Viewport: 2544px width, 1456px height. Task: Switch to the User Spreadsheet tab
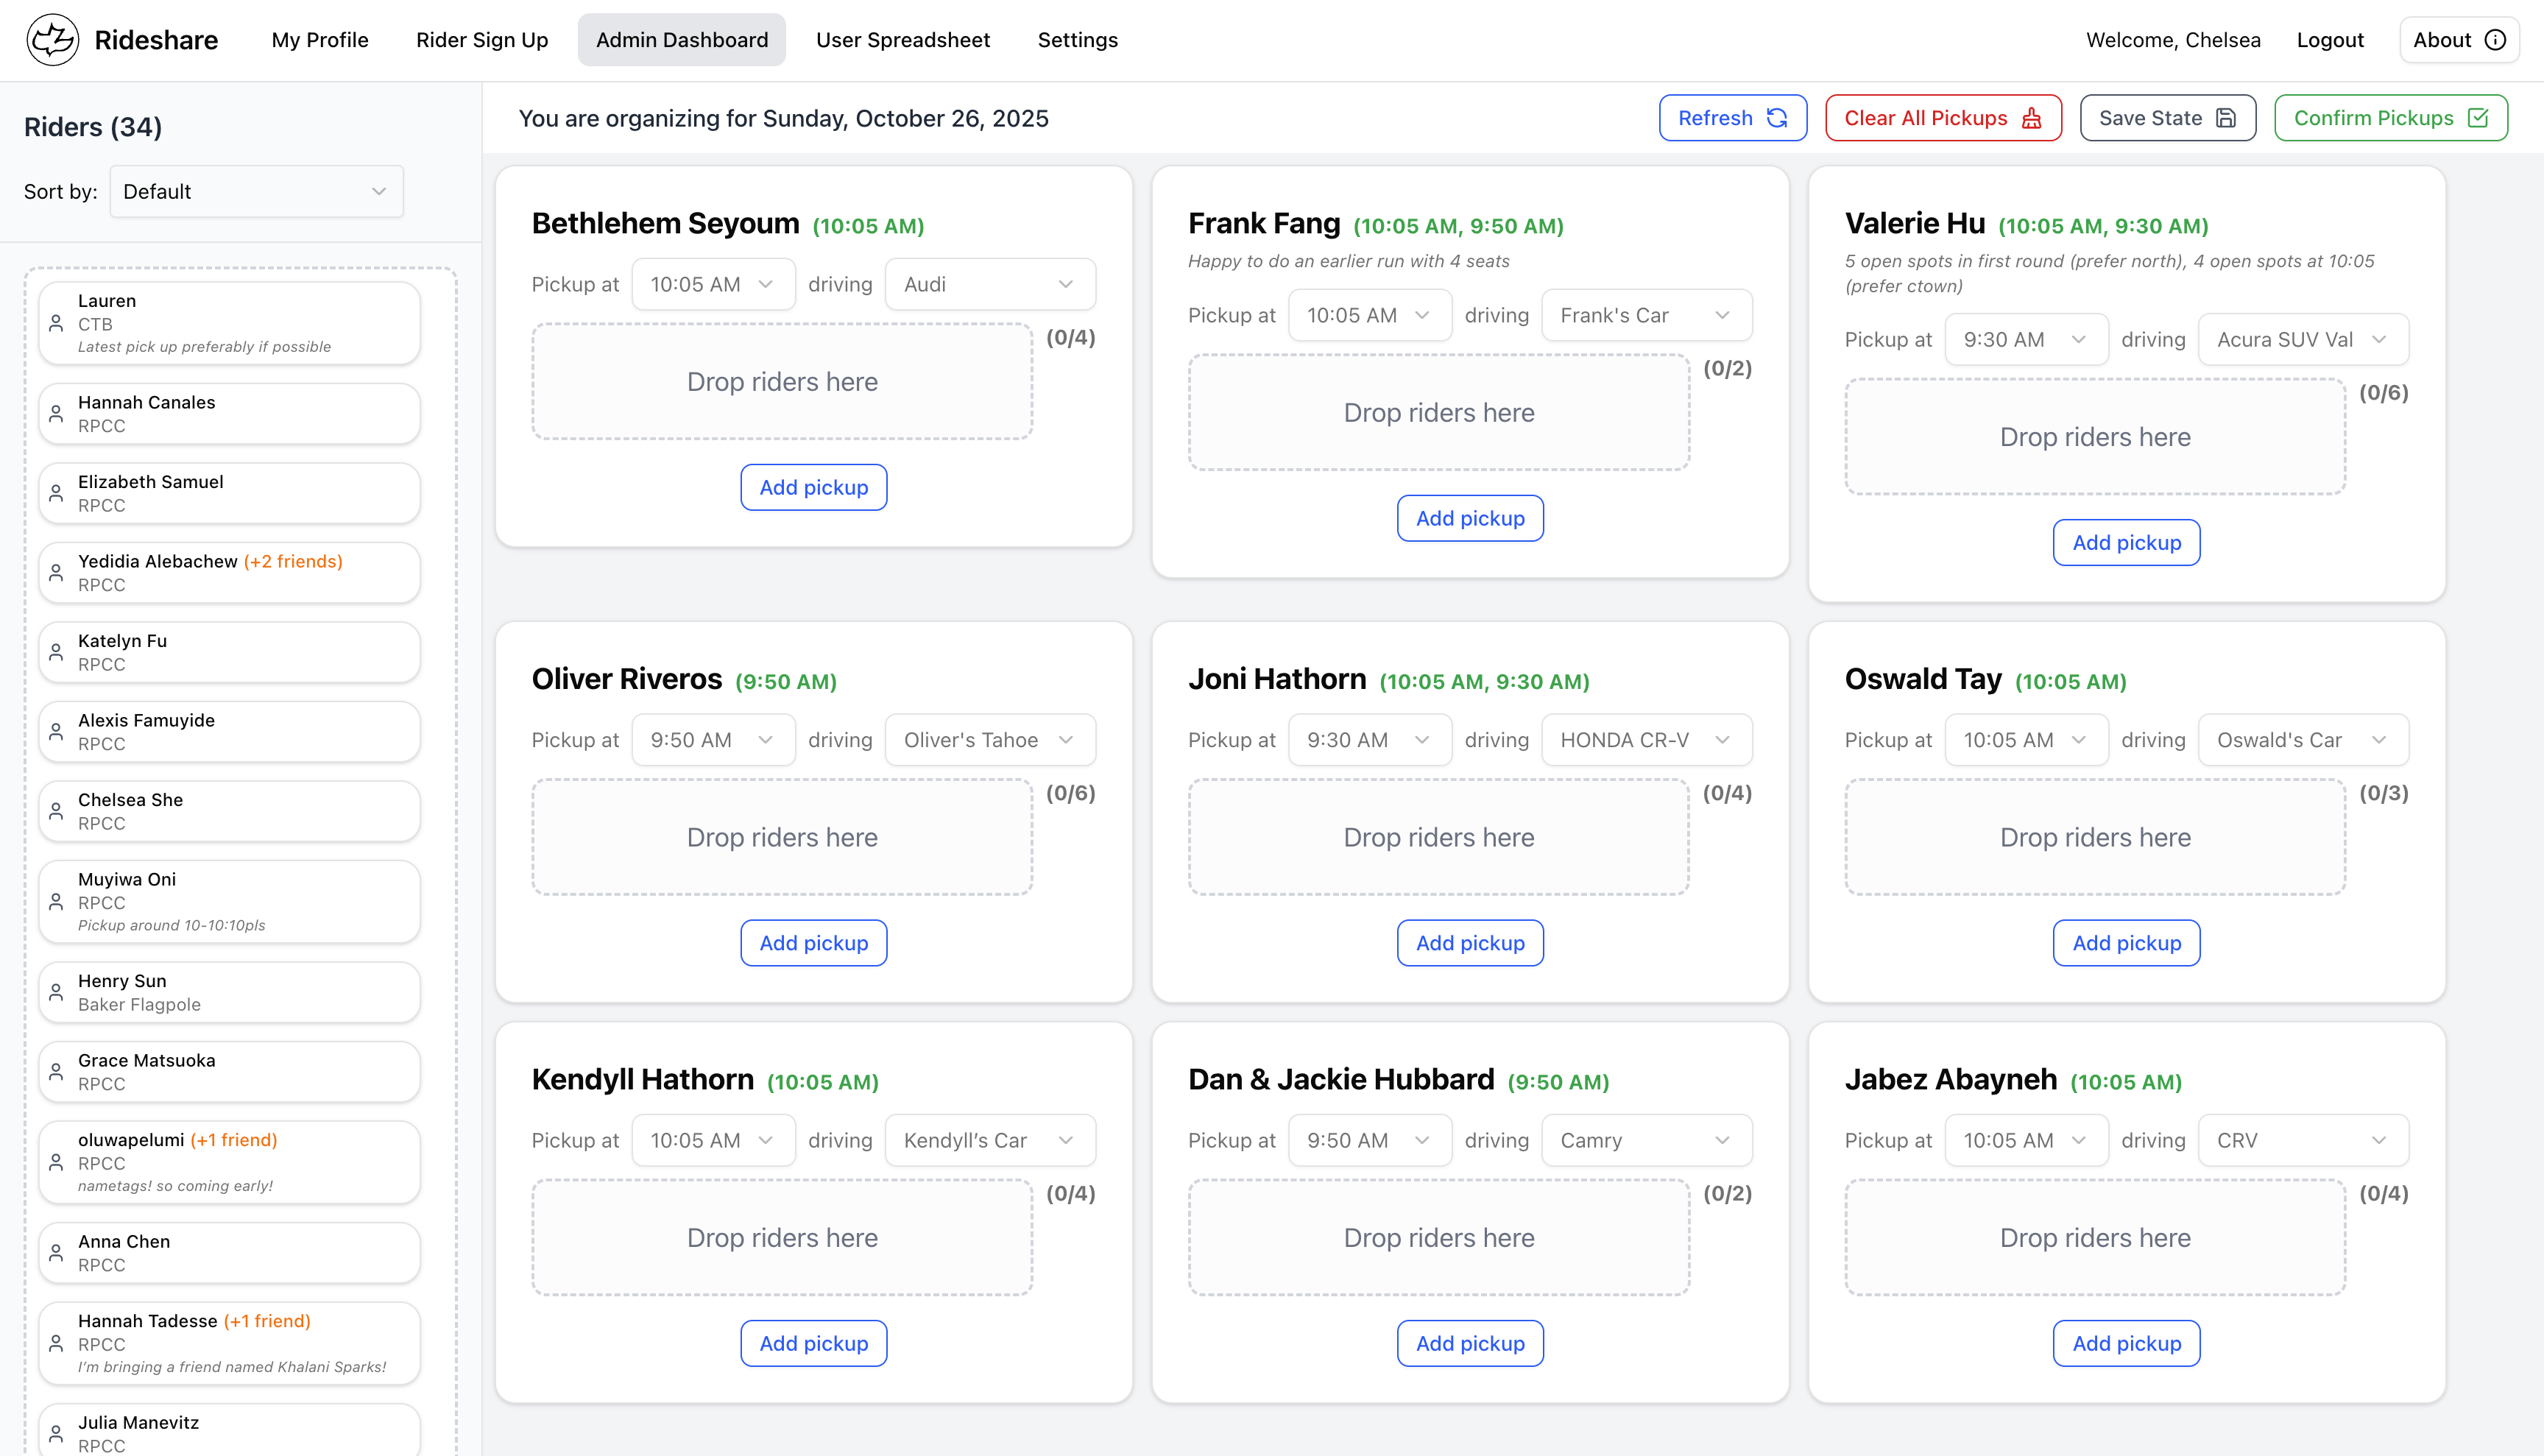[x=903, y=40]
